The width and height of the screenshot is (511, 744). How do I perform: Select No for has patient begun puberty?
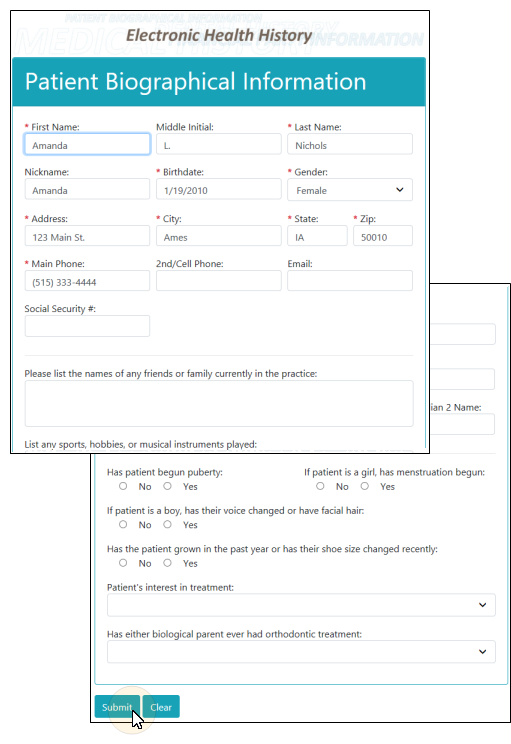(123, 486)
